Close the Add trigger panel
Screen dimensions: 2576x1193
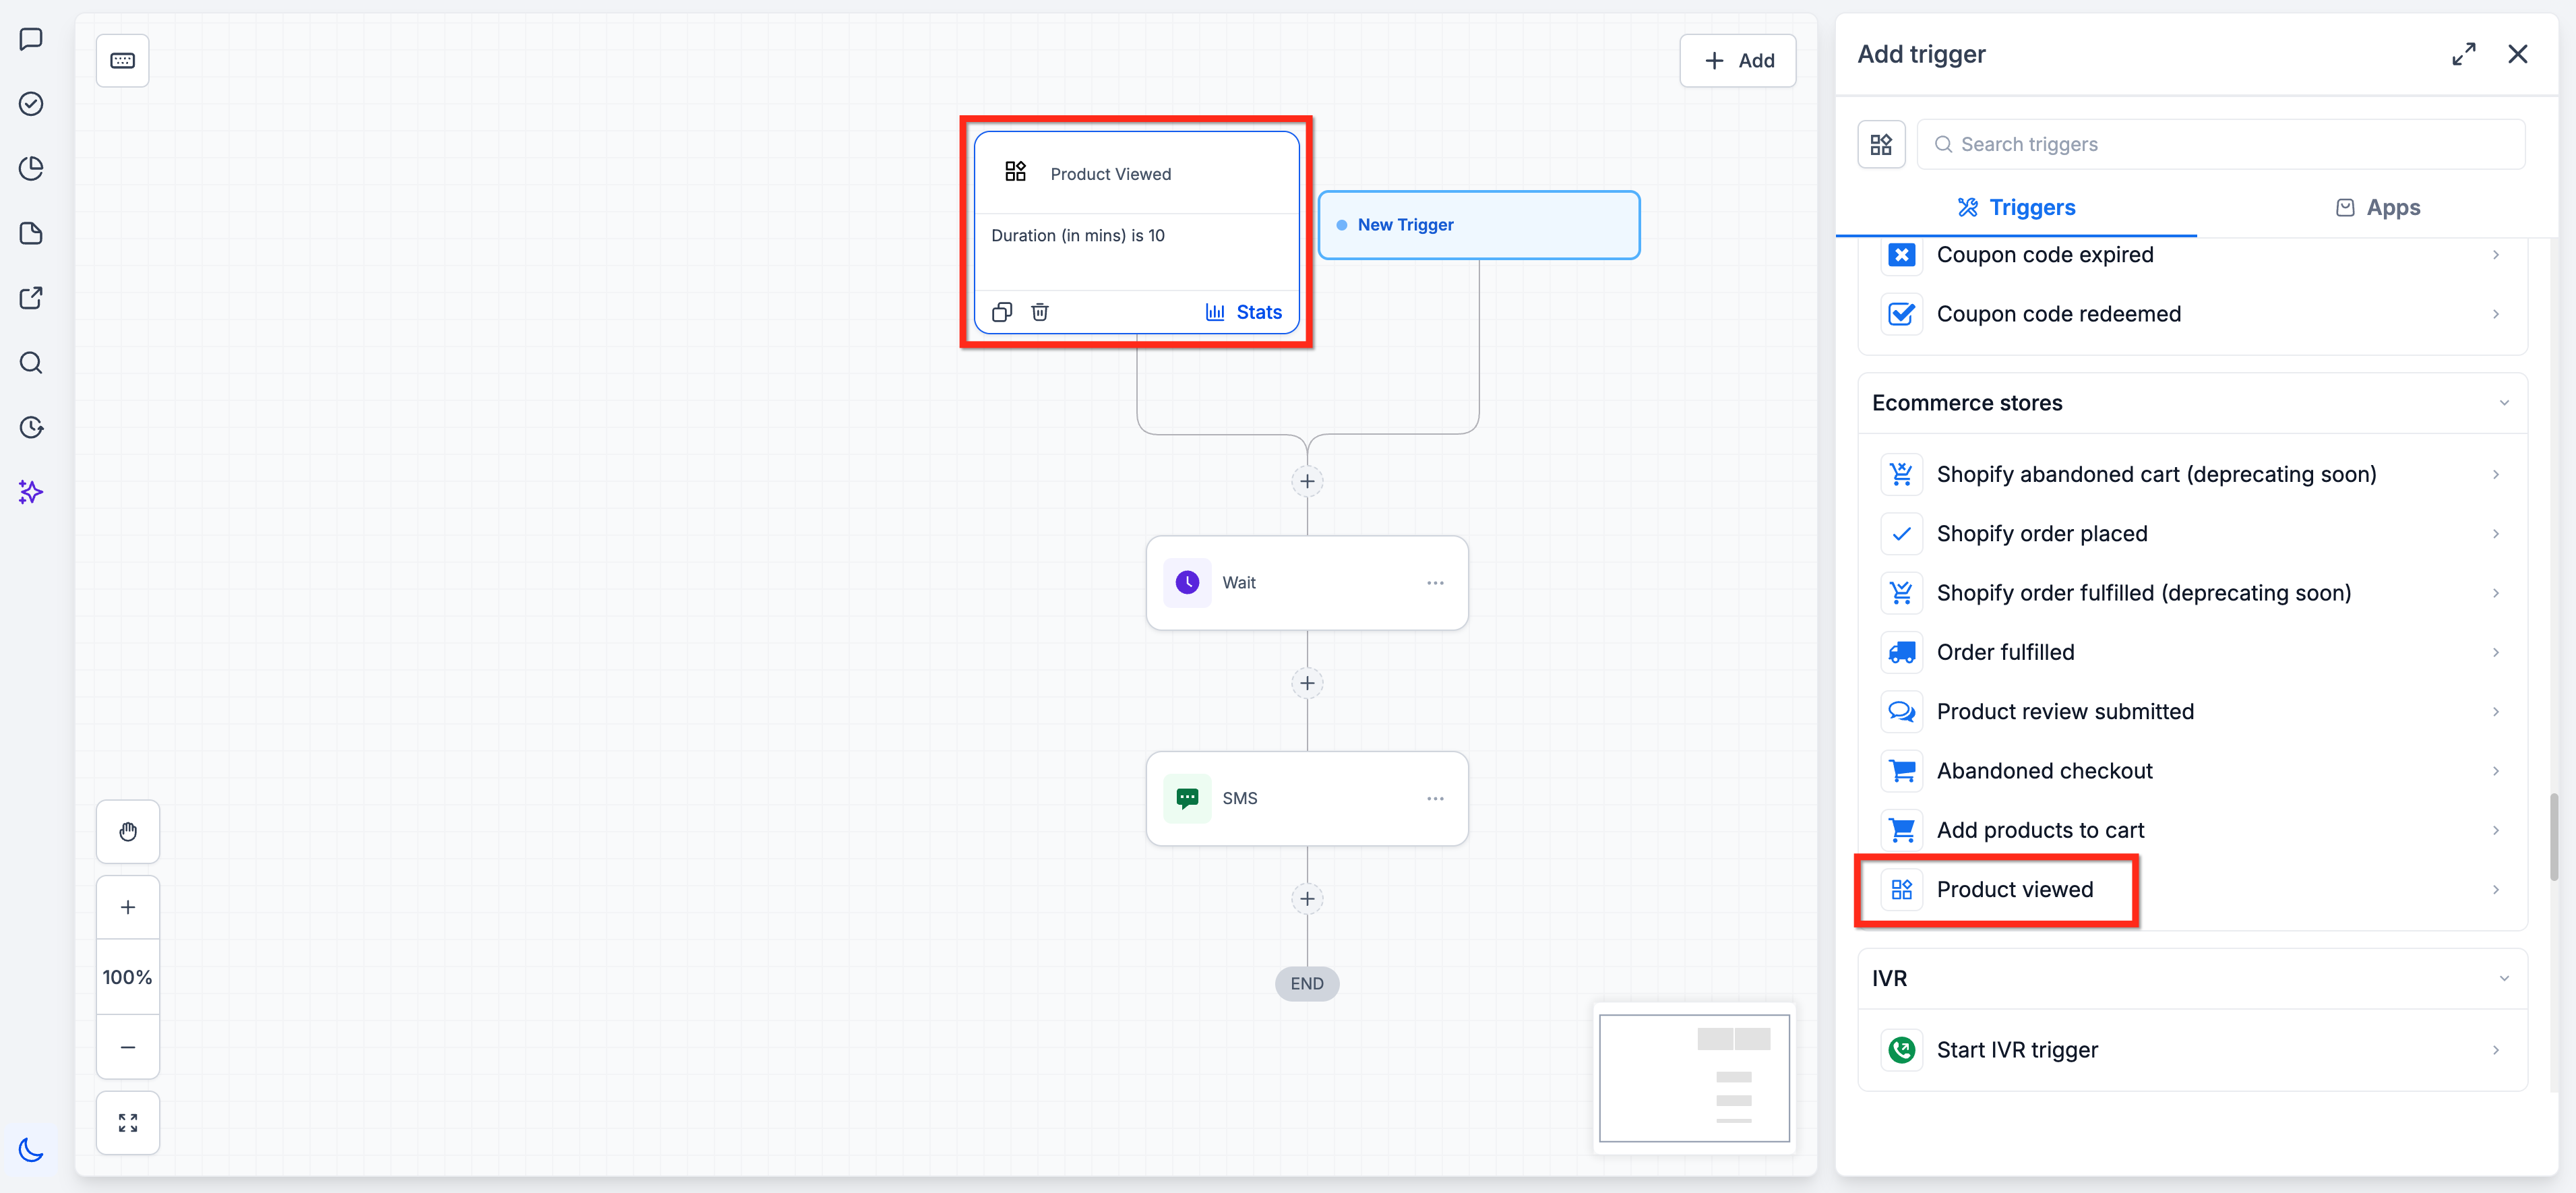pyautogui.click(x=2518, y=54)
